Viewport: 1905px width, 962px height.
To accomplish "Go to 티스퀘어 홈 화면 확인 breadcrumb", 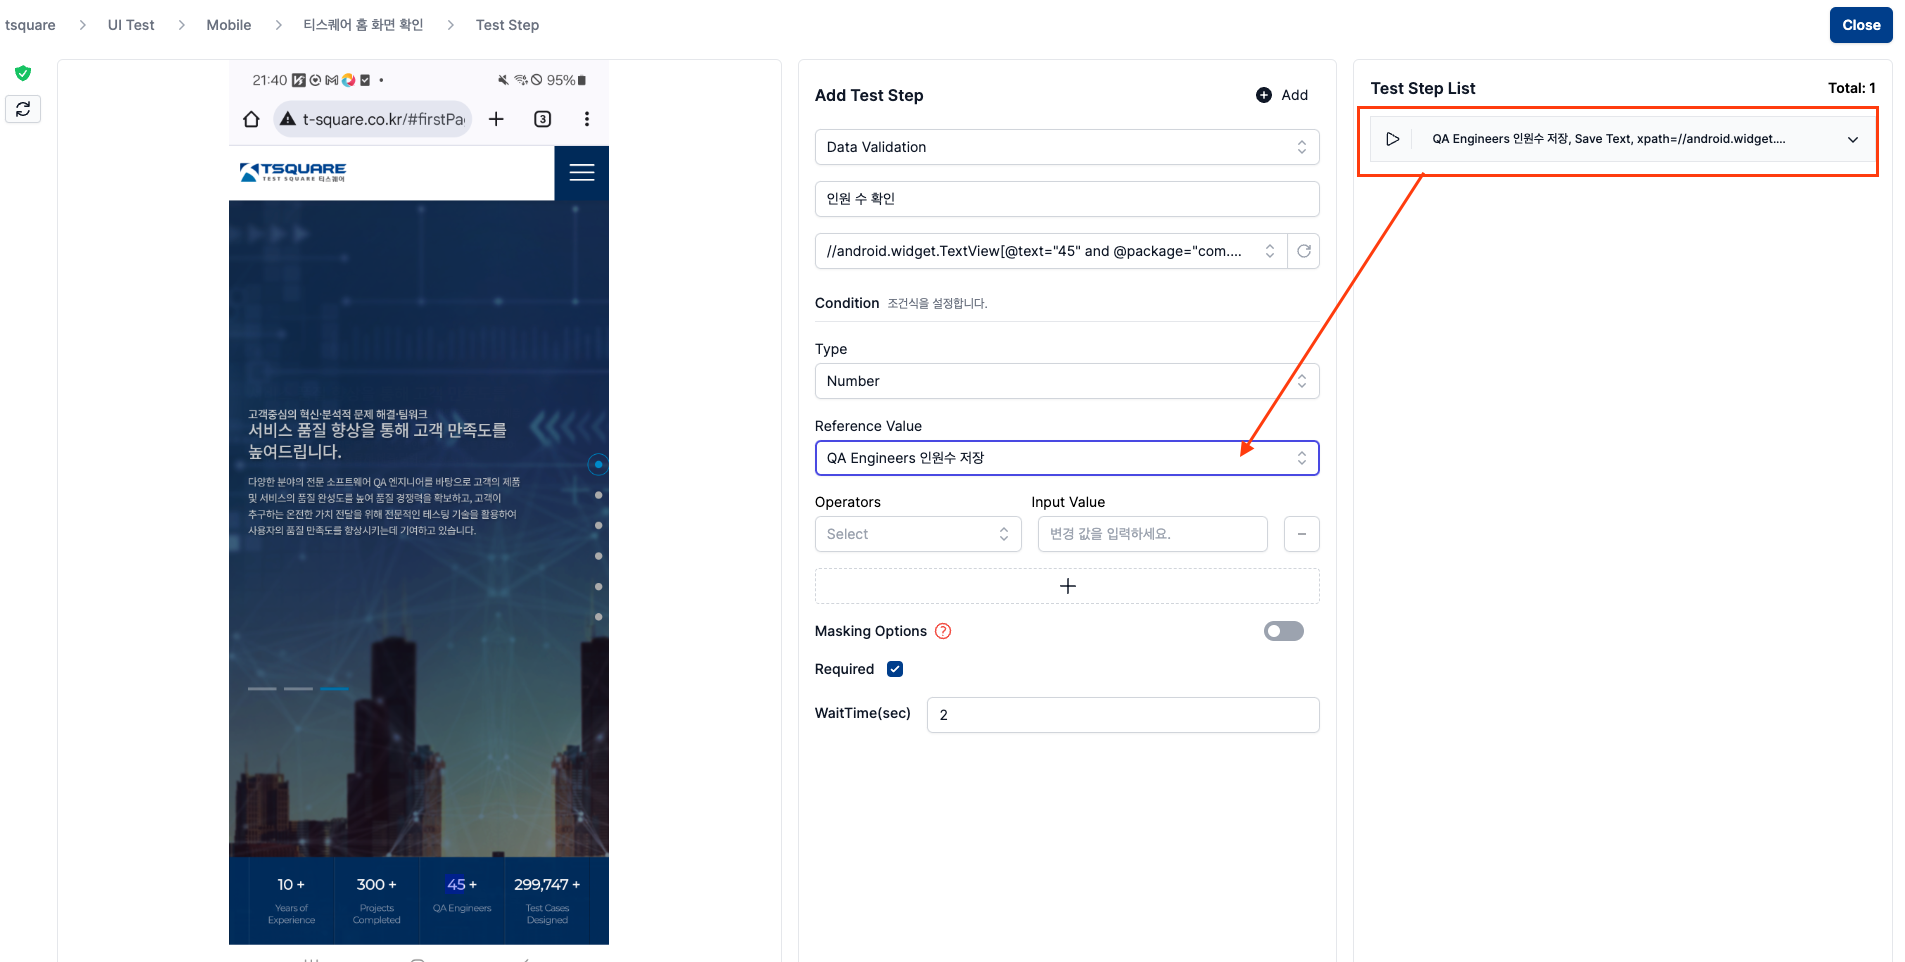I will click(363, 25).
